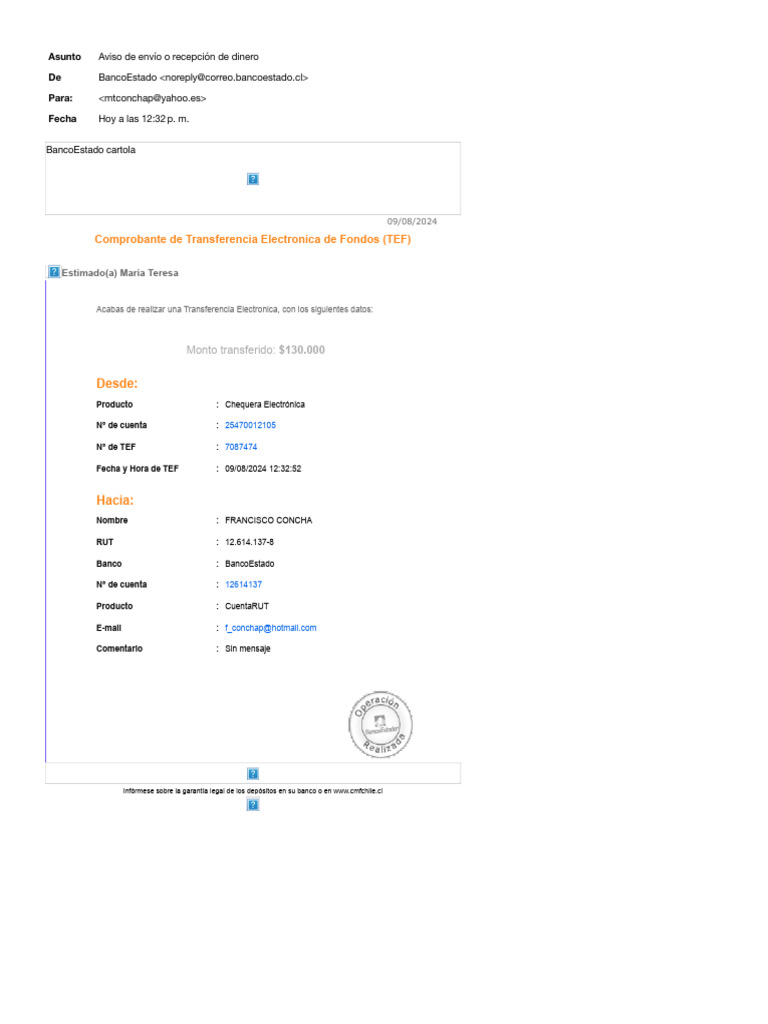Click the BancoEstado cartola text
Image resolution: width=768 pixels, height=1024 pixels.
(x=91, y=150)
